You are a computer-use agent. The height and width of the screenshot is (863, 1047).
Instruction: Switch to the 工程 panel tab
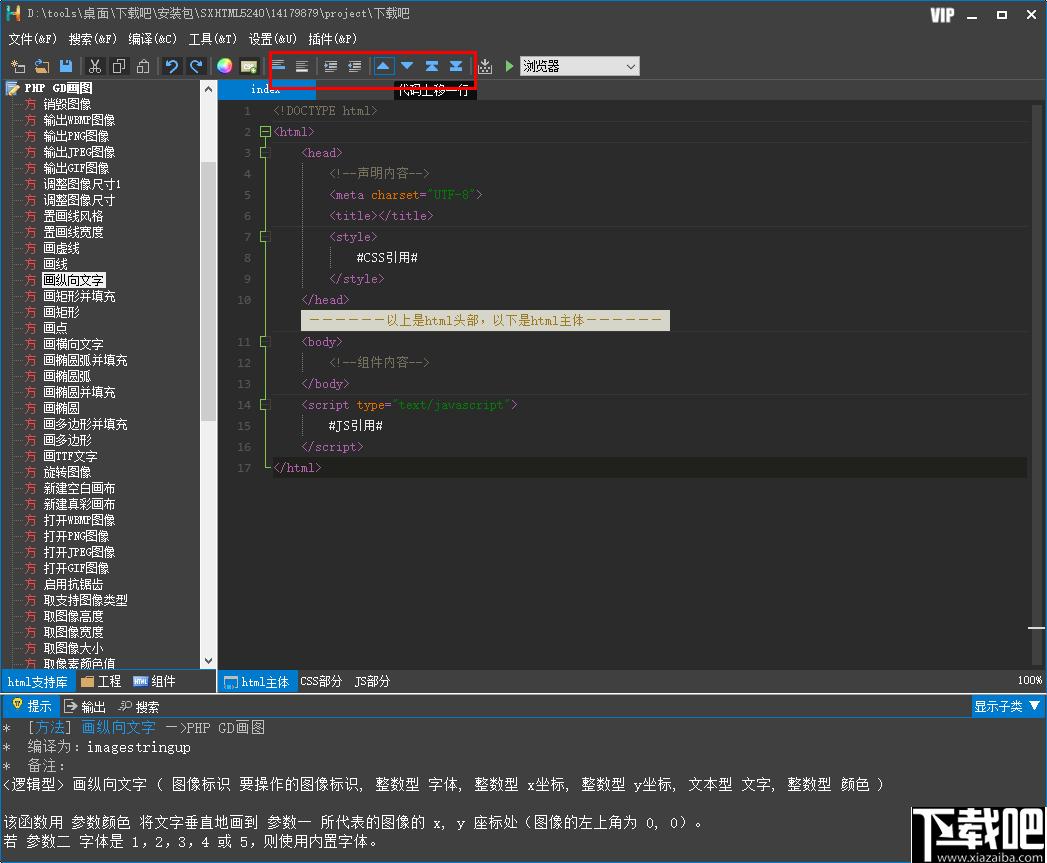(101, 681)
